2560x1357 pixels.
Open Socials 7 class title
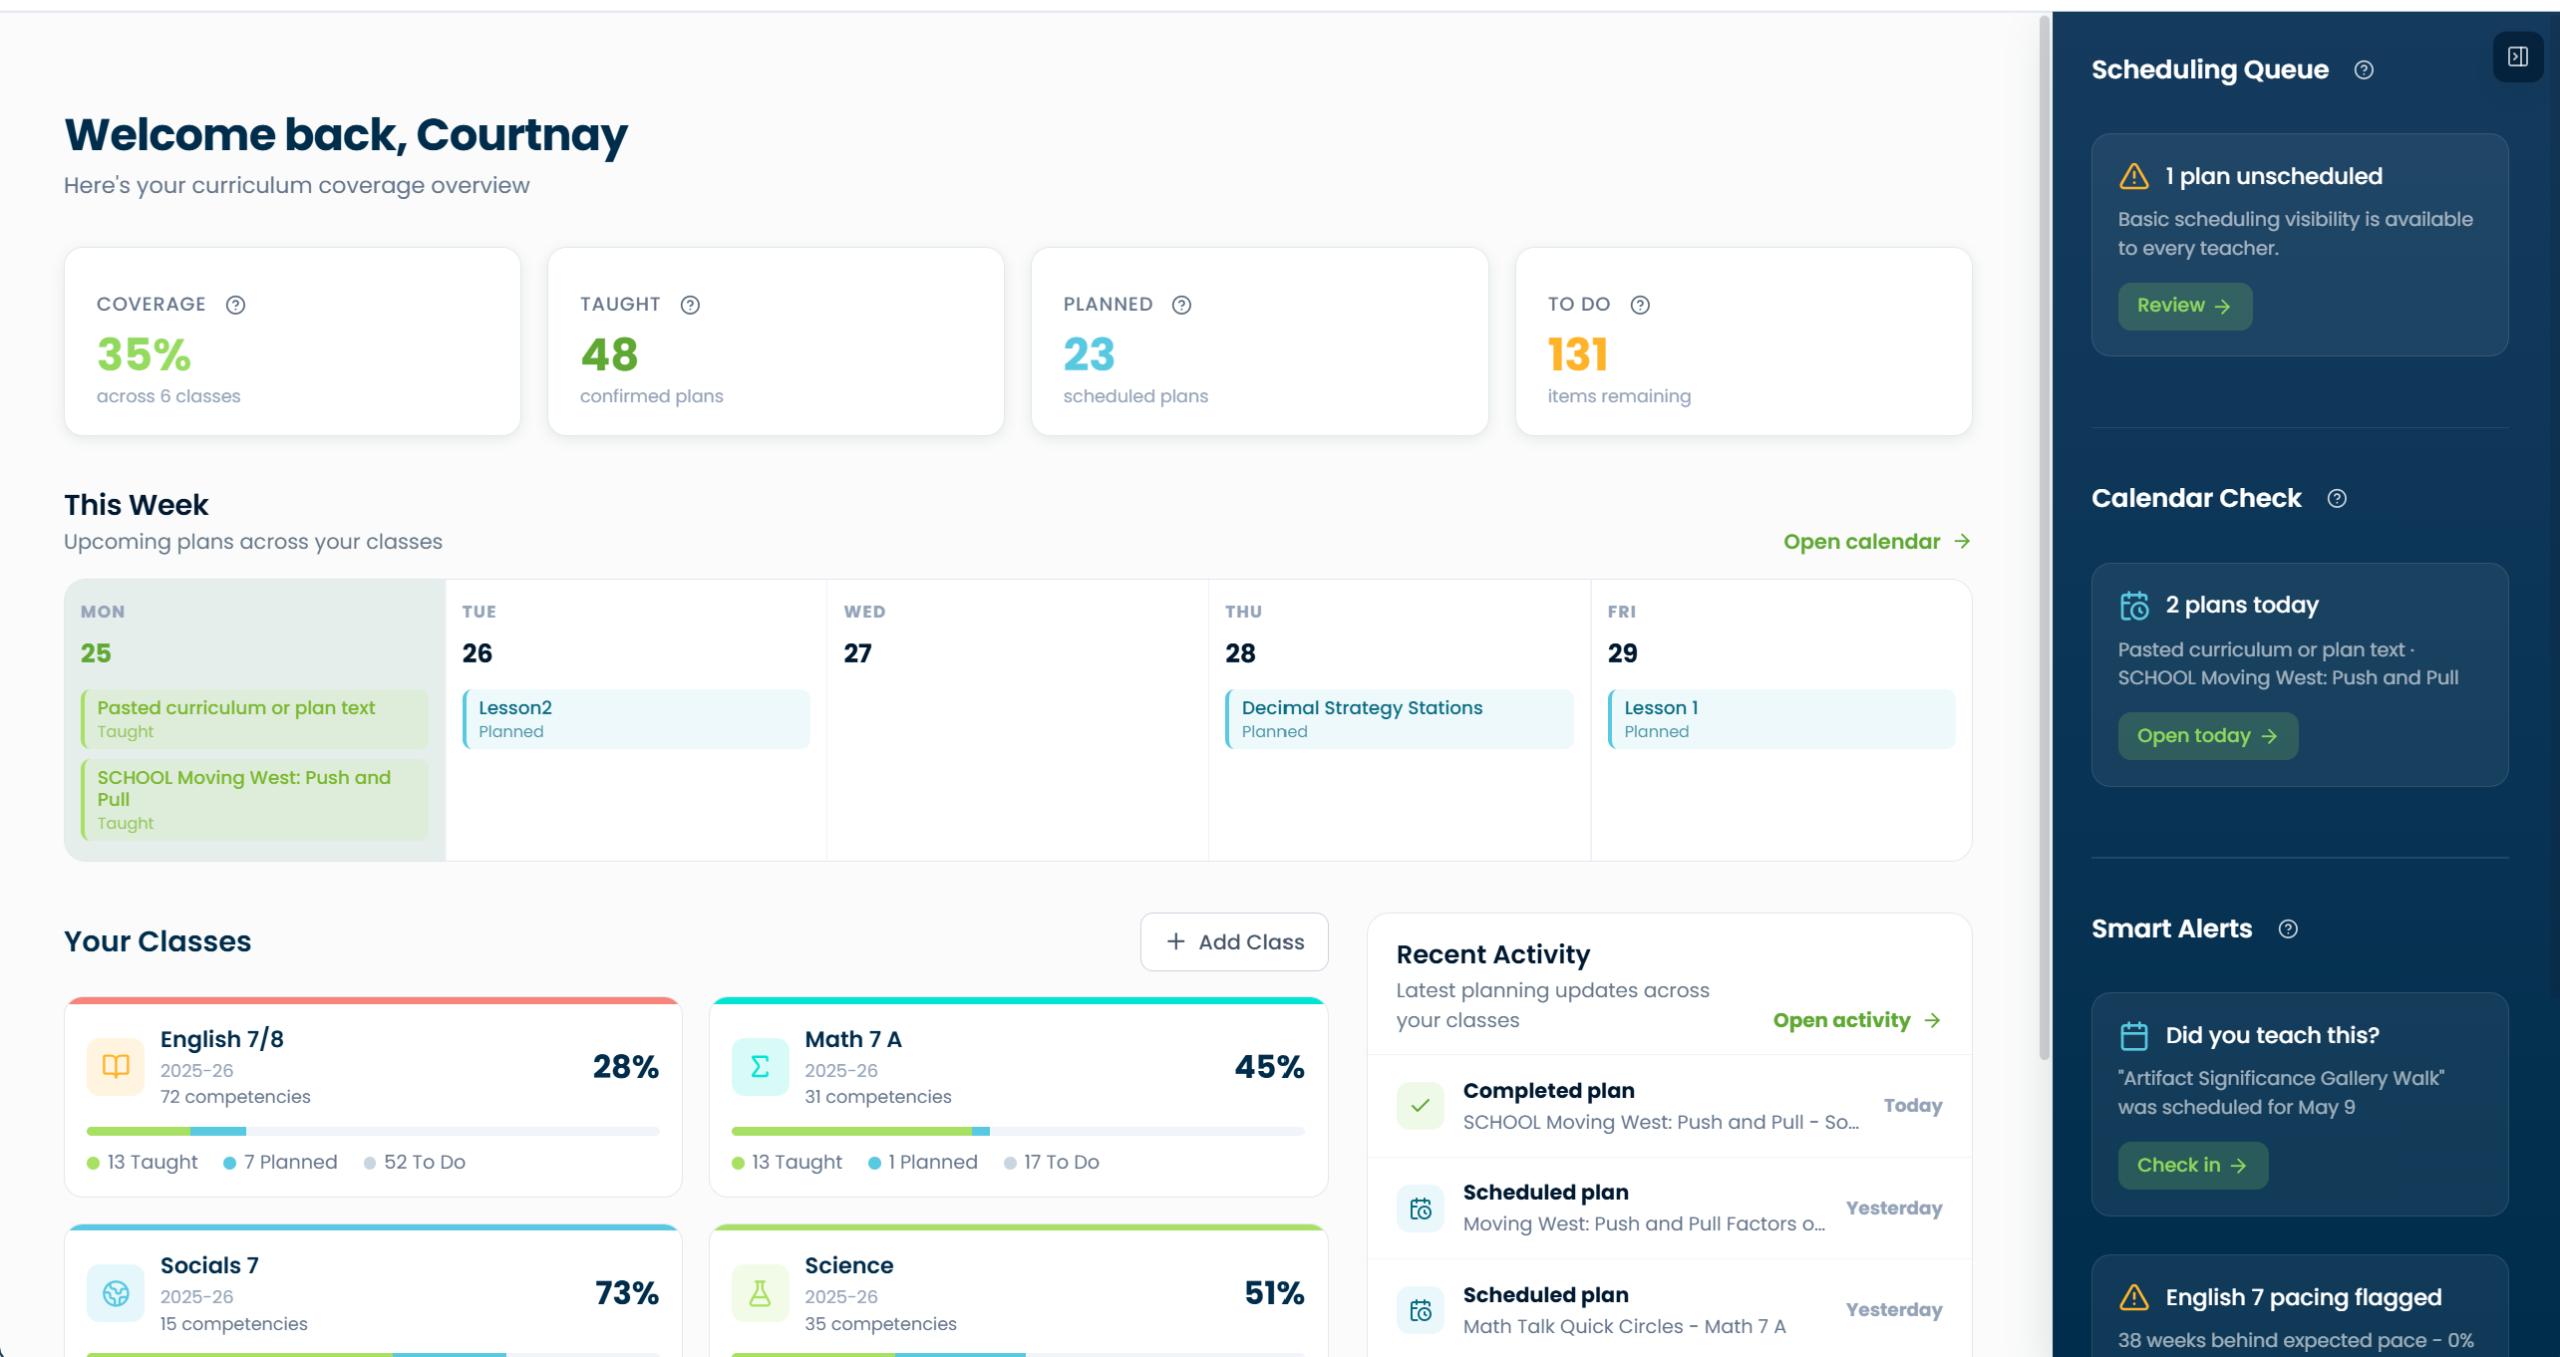pos(209,1265)
